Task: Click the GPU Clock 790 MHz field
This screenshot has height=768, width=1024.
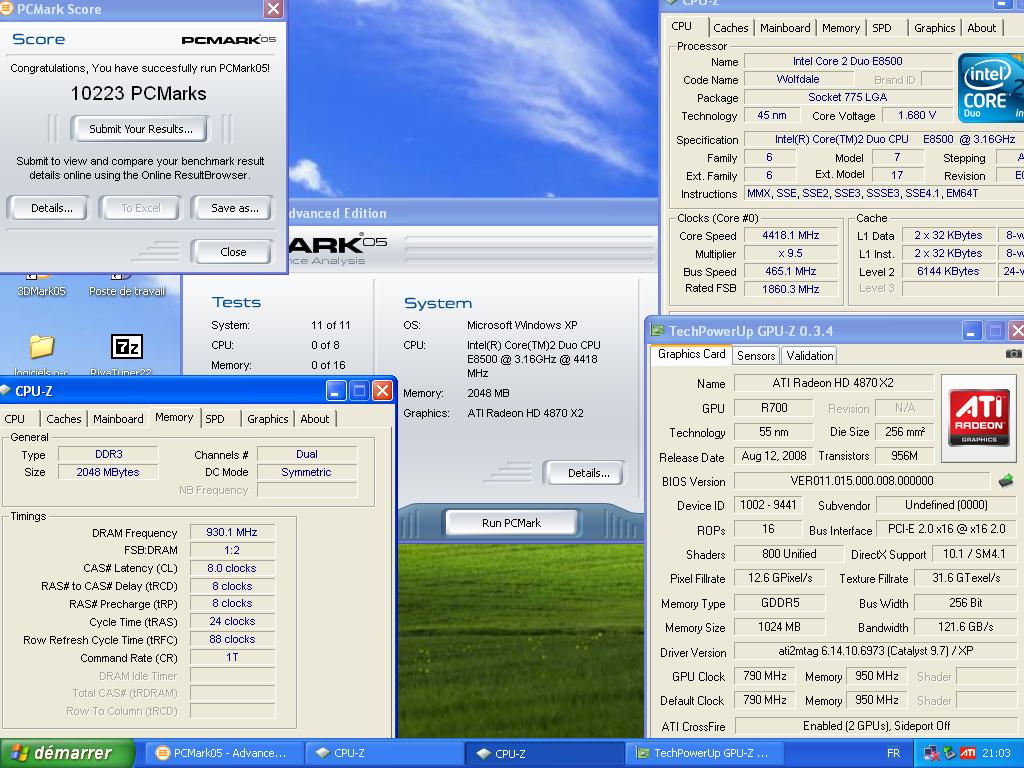Action: (765, 676)
